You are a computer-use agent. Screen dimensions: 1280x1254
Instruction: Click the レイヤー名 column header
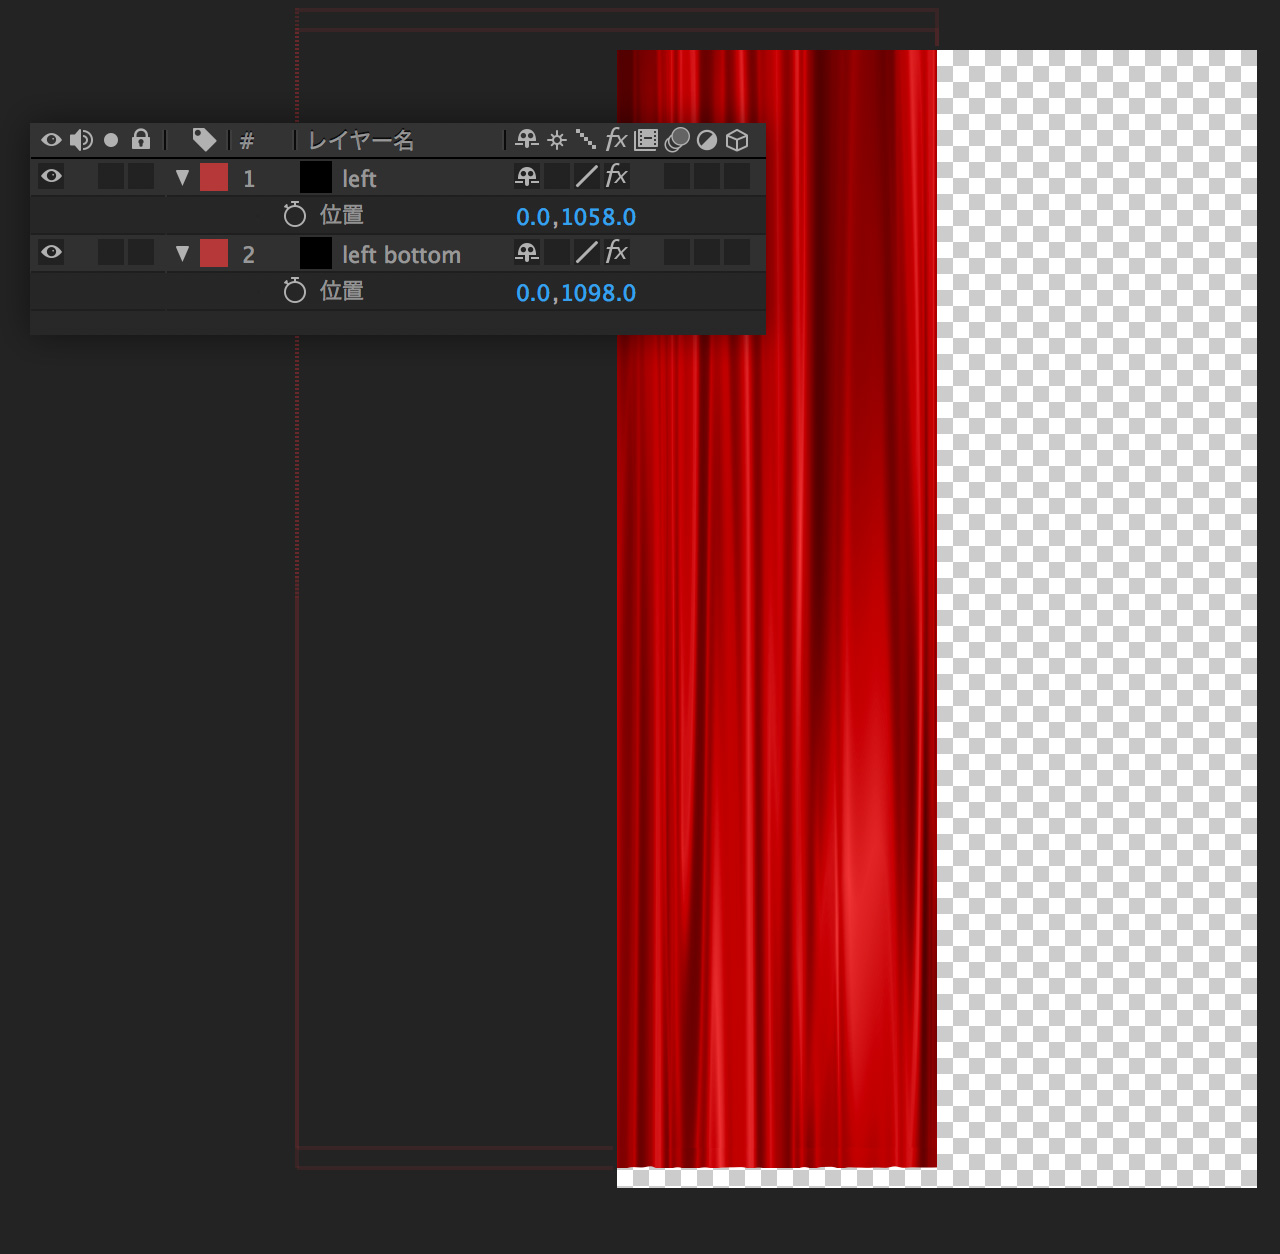(x=361, y=141)
